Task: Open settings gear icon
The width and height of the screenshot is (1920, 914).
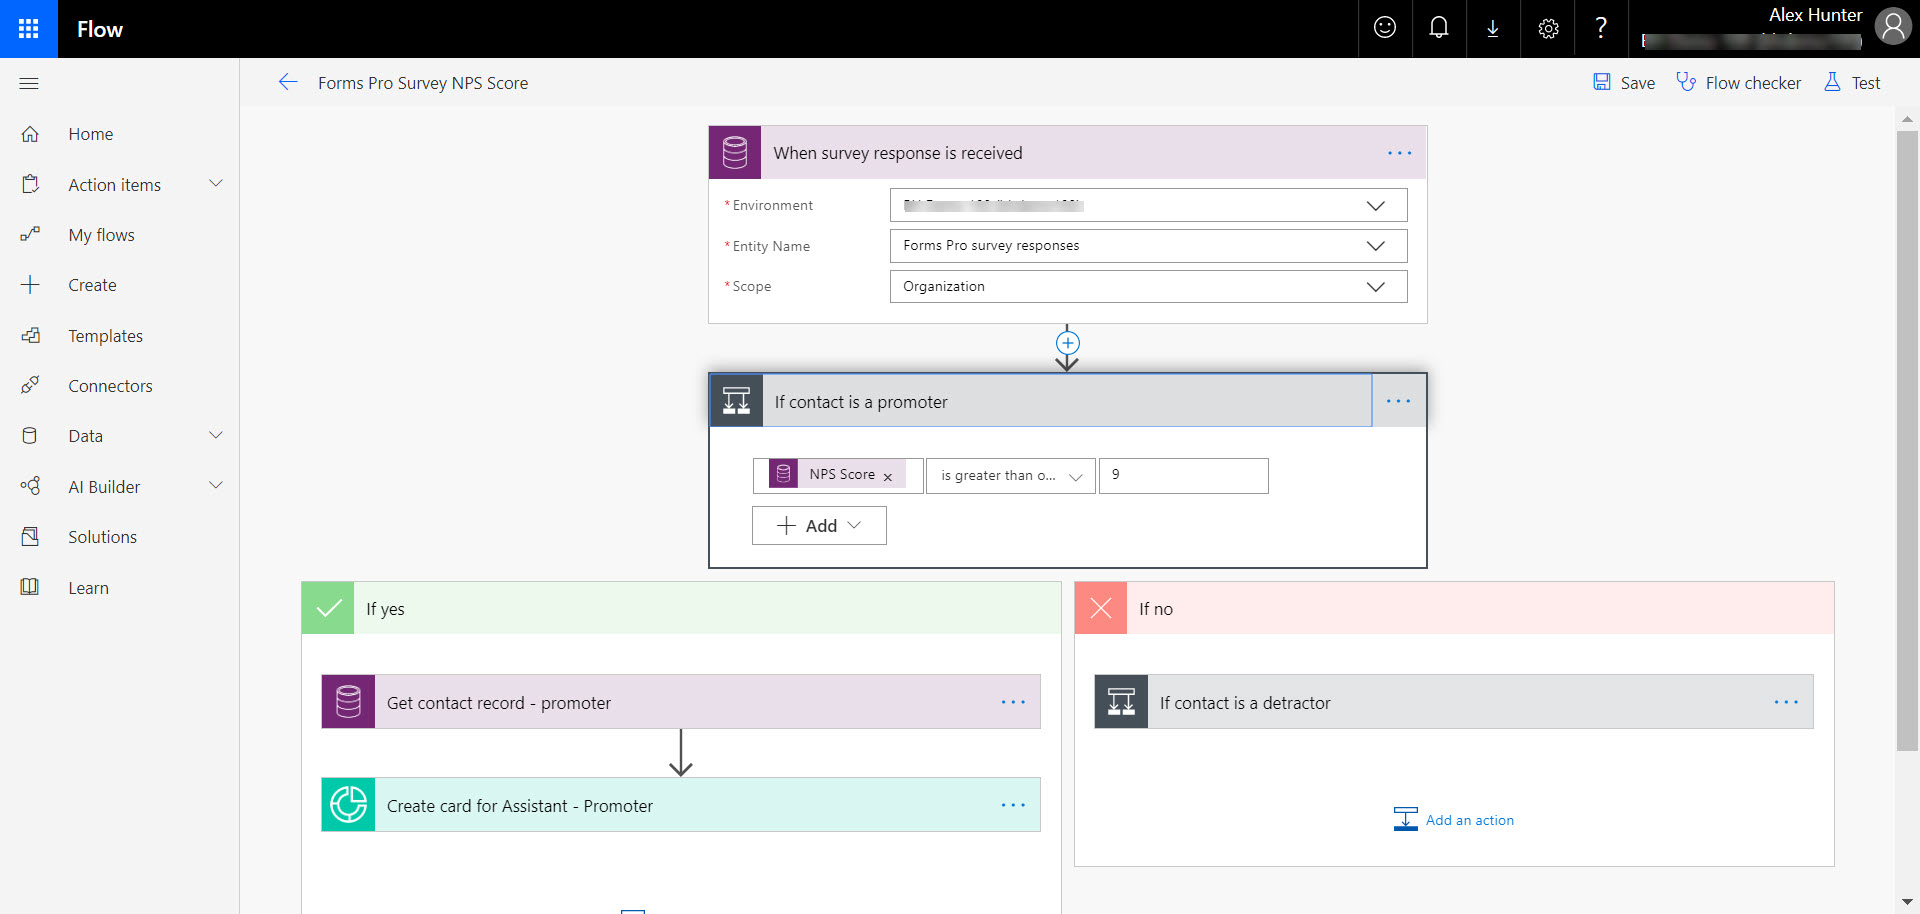Action: [1548, 28]
